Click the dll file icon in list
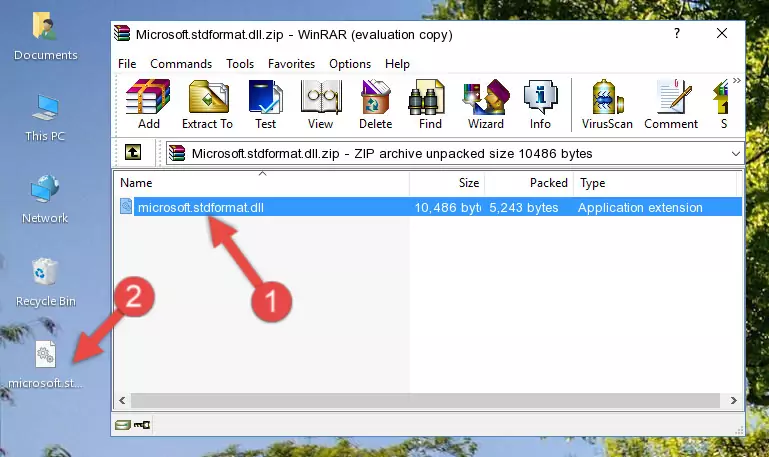This screenshot has height=457, width=769. click(x=126, y=206)
